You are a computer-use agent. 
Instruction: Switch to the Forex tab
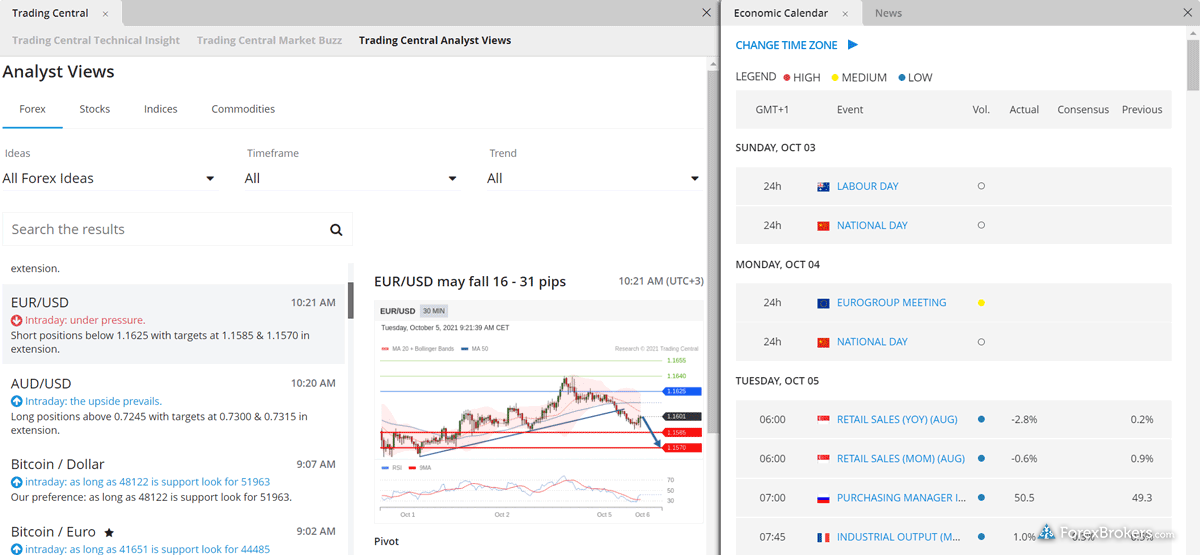tap(32, 109)
